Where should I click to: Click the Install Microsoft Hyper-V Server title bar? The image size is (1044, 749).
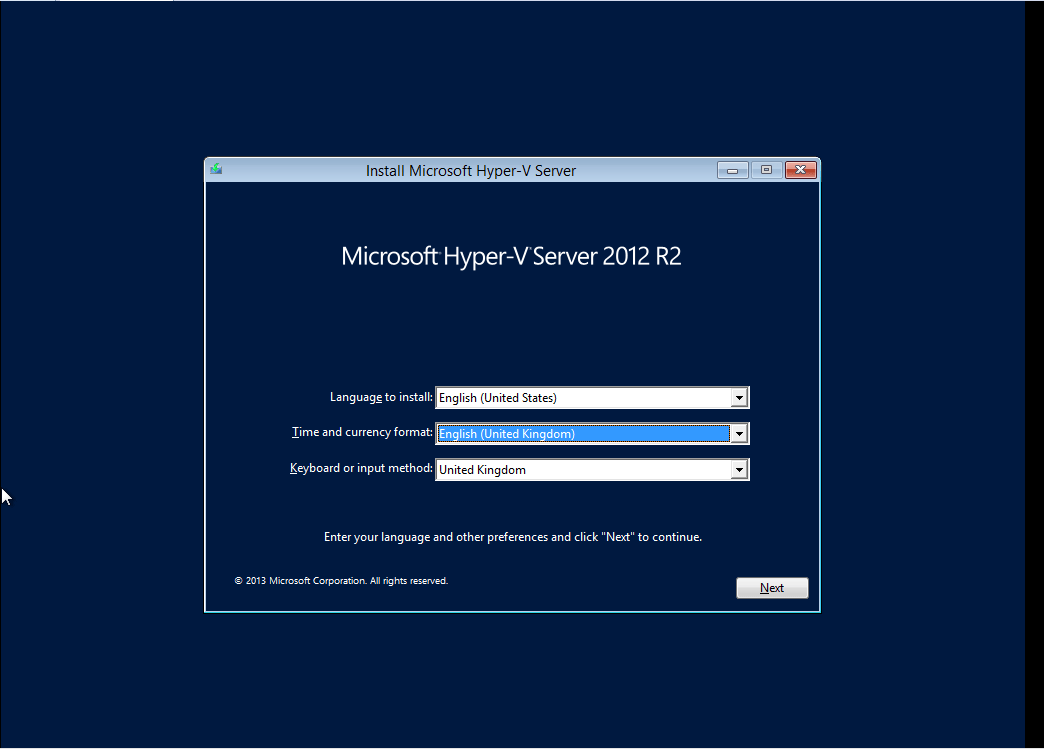[x=470, y=170]
